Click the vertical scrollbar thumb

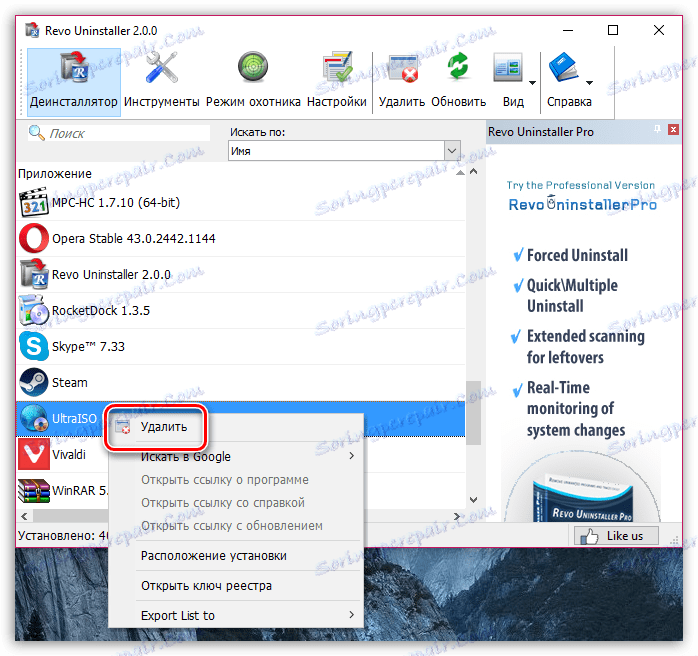coord(474,413)
